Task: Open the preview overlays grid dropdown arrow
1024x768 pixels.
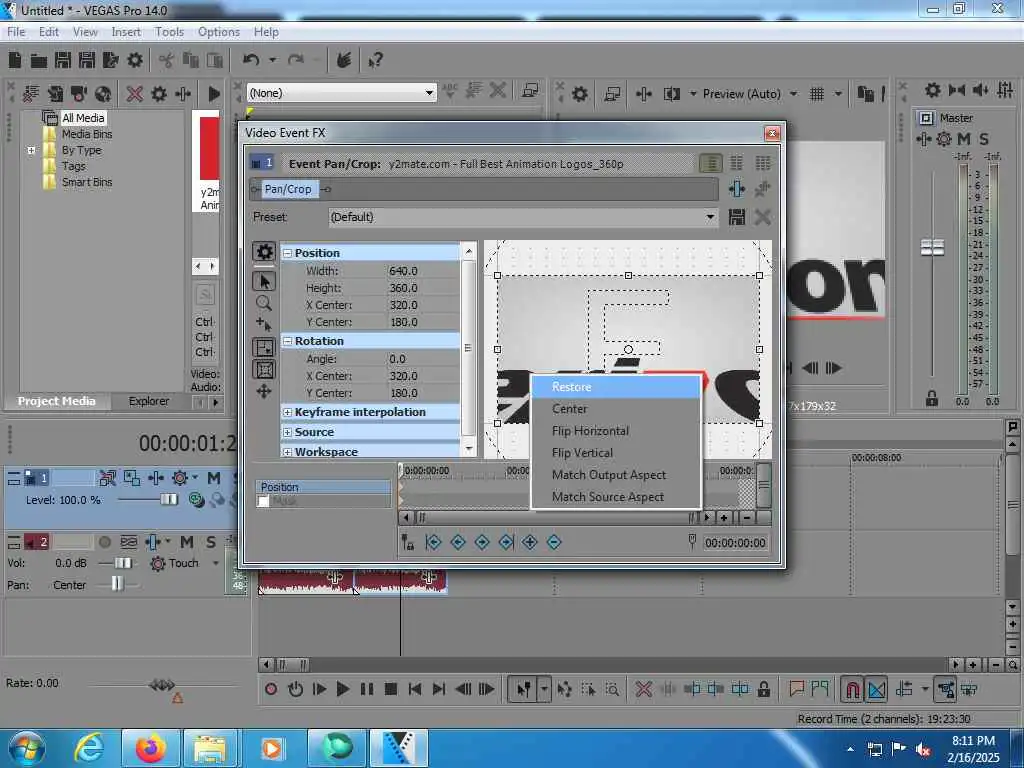Action: (x=838, y=94)
